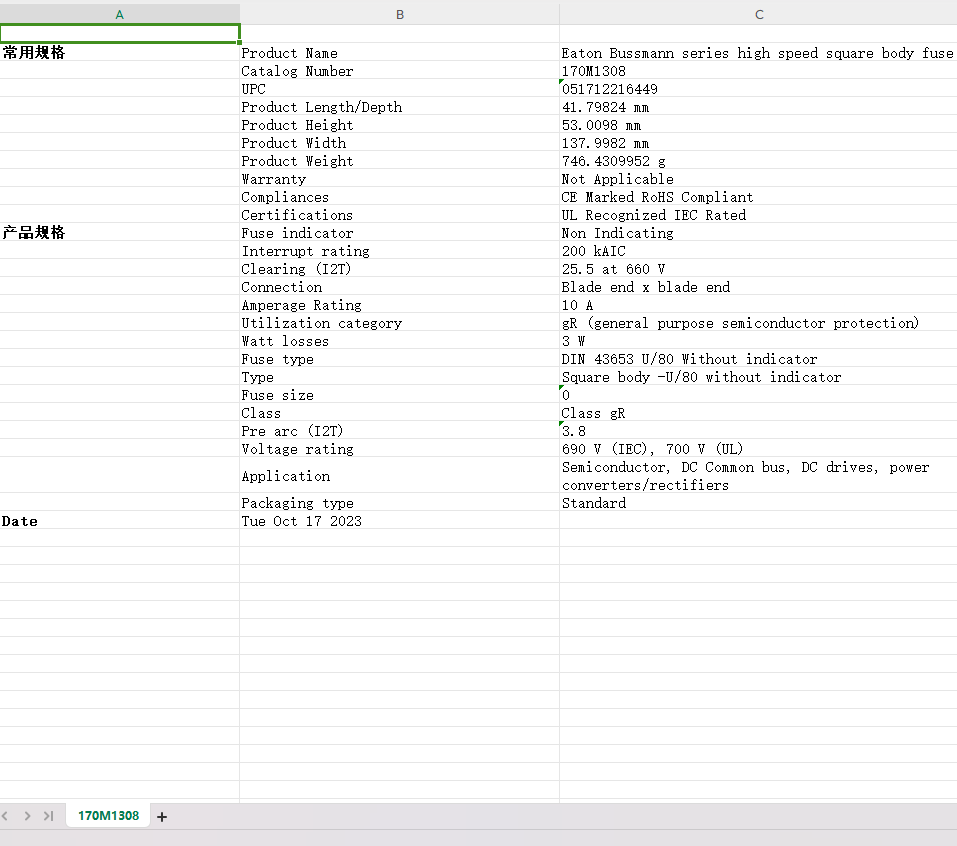The image size is (957, 846).
Task: Select the product name value starting 'Eaton Bussmann'
Action: tap(758, 52)
